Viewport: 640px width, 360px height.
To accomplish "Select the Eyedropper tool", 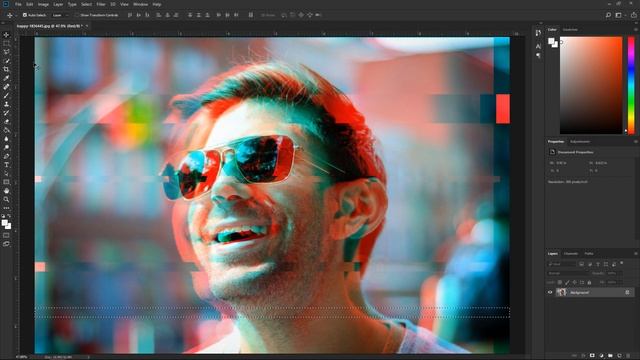I will click(x=6, y=78).
